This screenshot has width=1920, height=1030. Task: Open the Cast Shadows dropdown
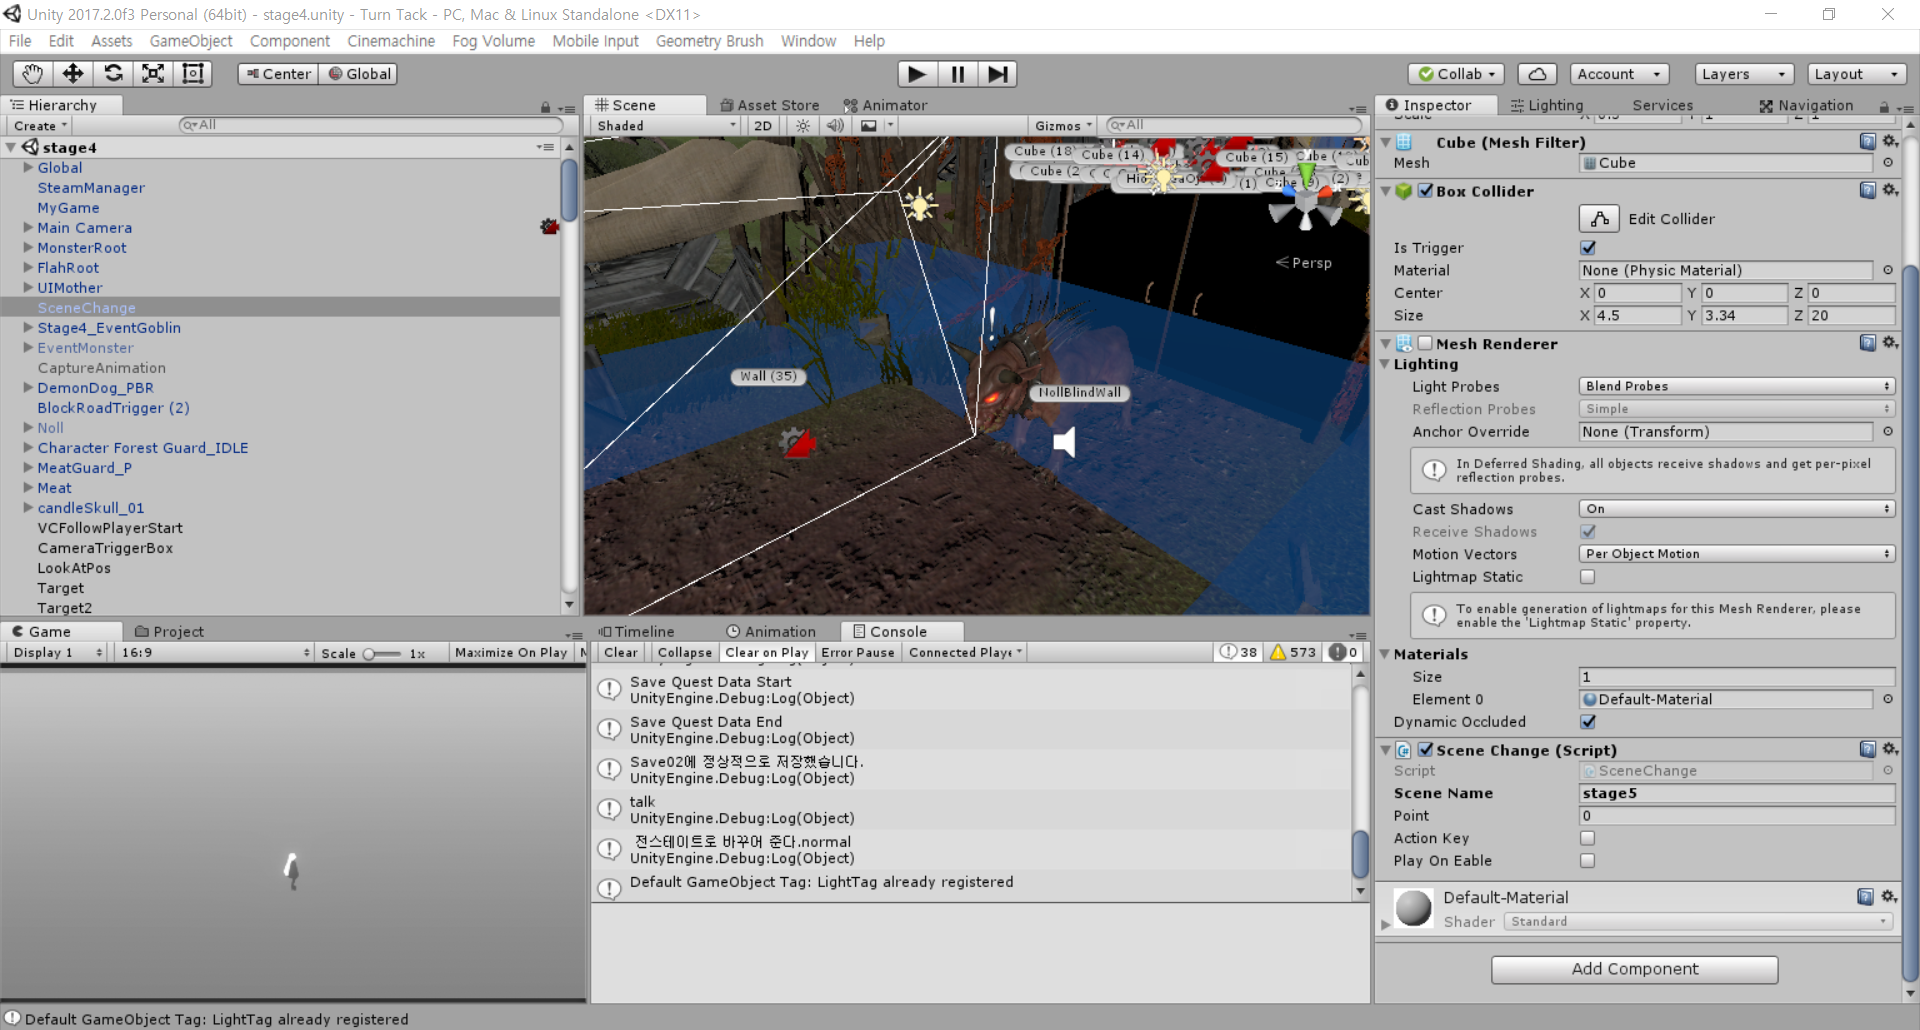point(1736,509)
